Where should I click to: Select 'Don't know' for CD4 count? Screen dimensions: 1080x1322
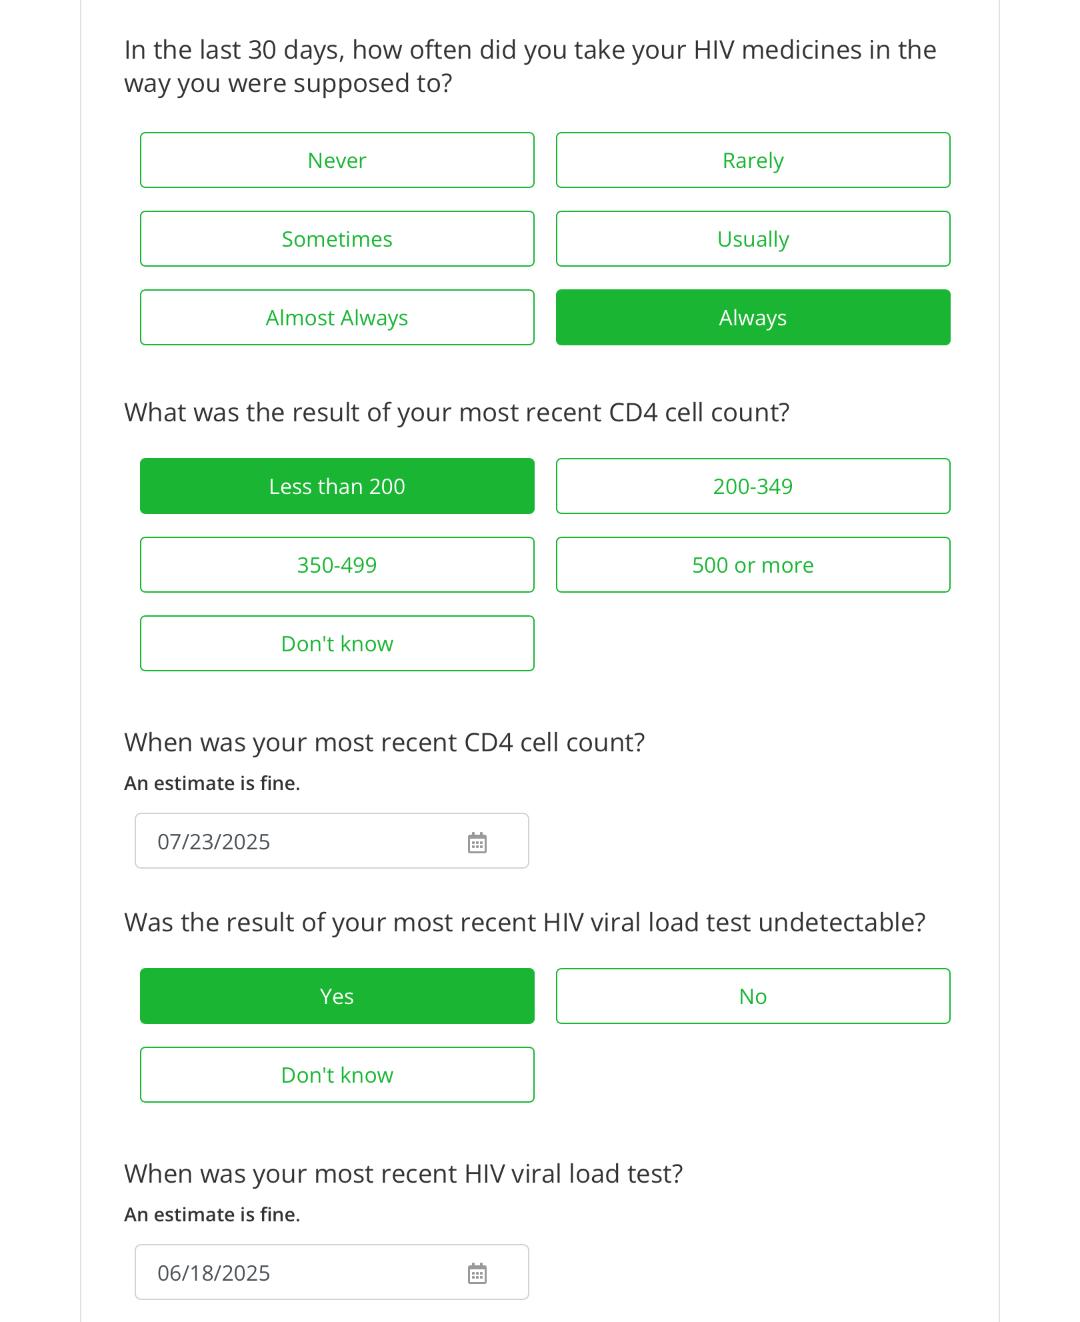tap(337, 644)
